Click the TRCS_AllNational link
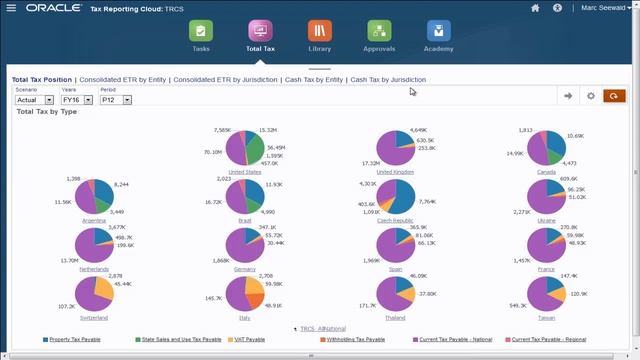Viewport: 640px width, 360px height. 323,329
